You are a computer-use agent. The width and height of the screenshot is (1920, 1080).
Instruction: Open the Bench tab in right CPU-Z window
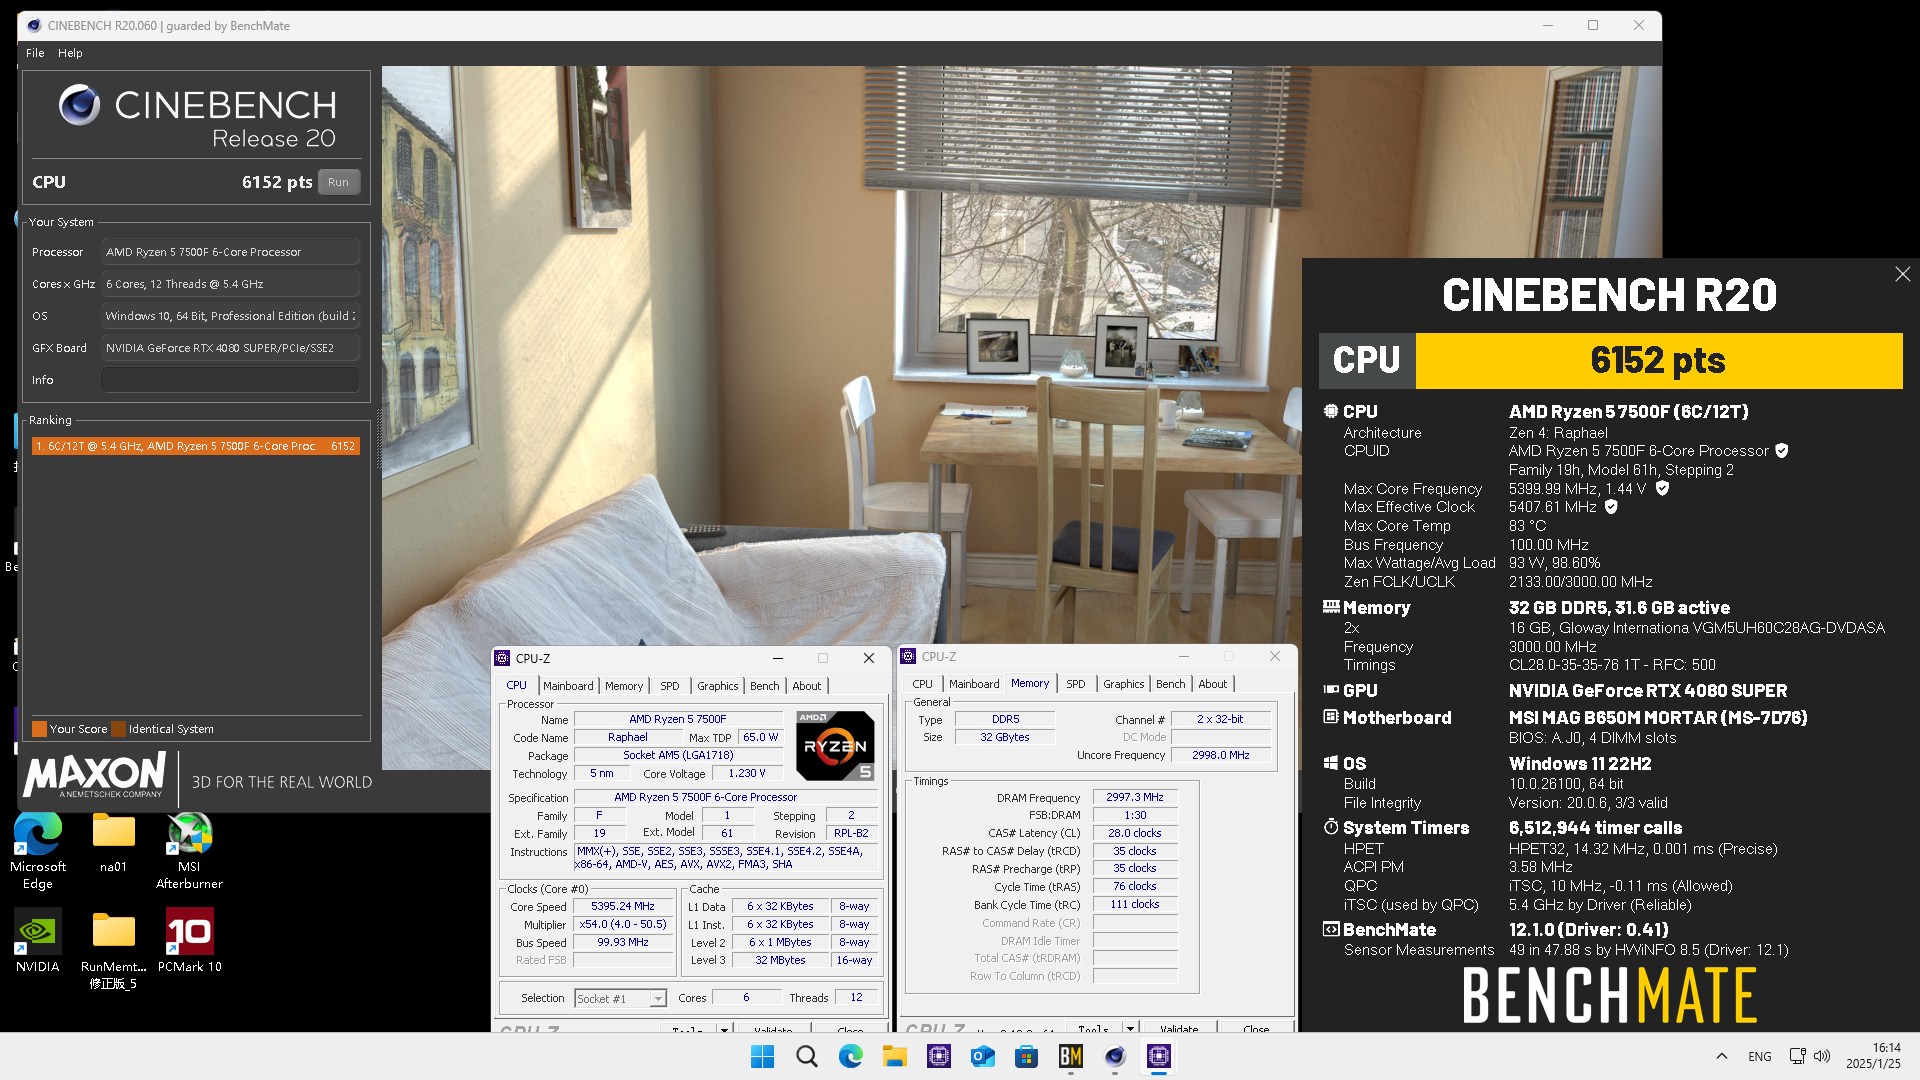pyautogui.click(x=1171, y=684)
